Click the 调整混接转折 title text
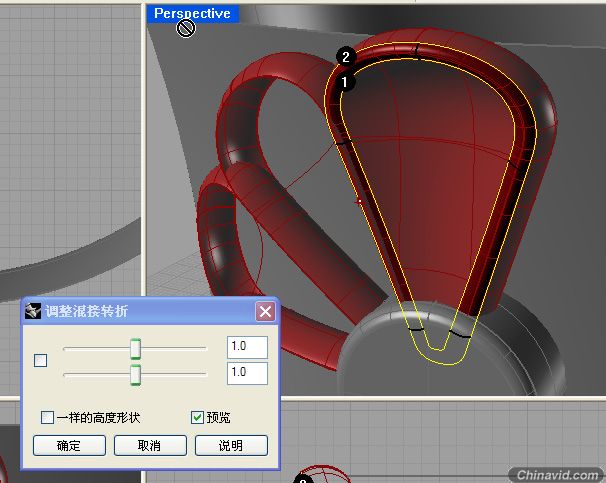 click(x=87, y=311)
